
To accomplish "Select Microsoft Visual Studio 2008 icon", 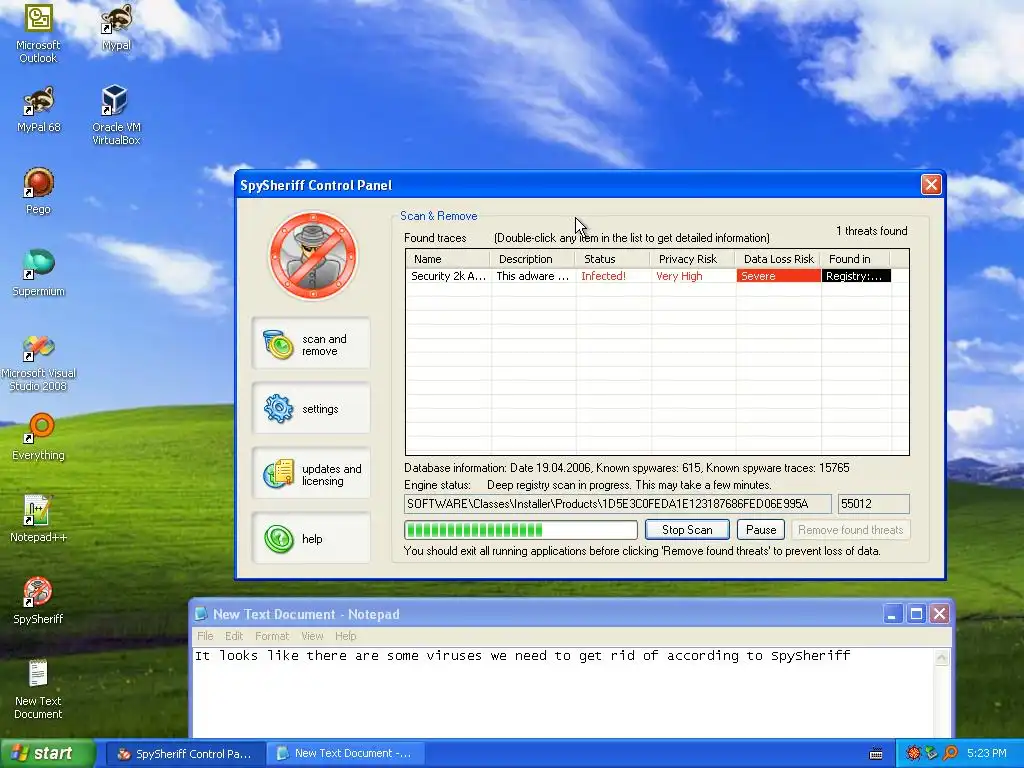I will [38, 363].
